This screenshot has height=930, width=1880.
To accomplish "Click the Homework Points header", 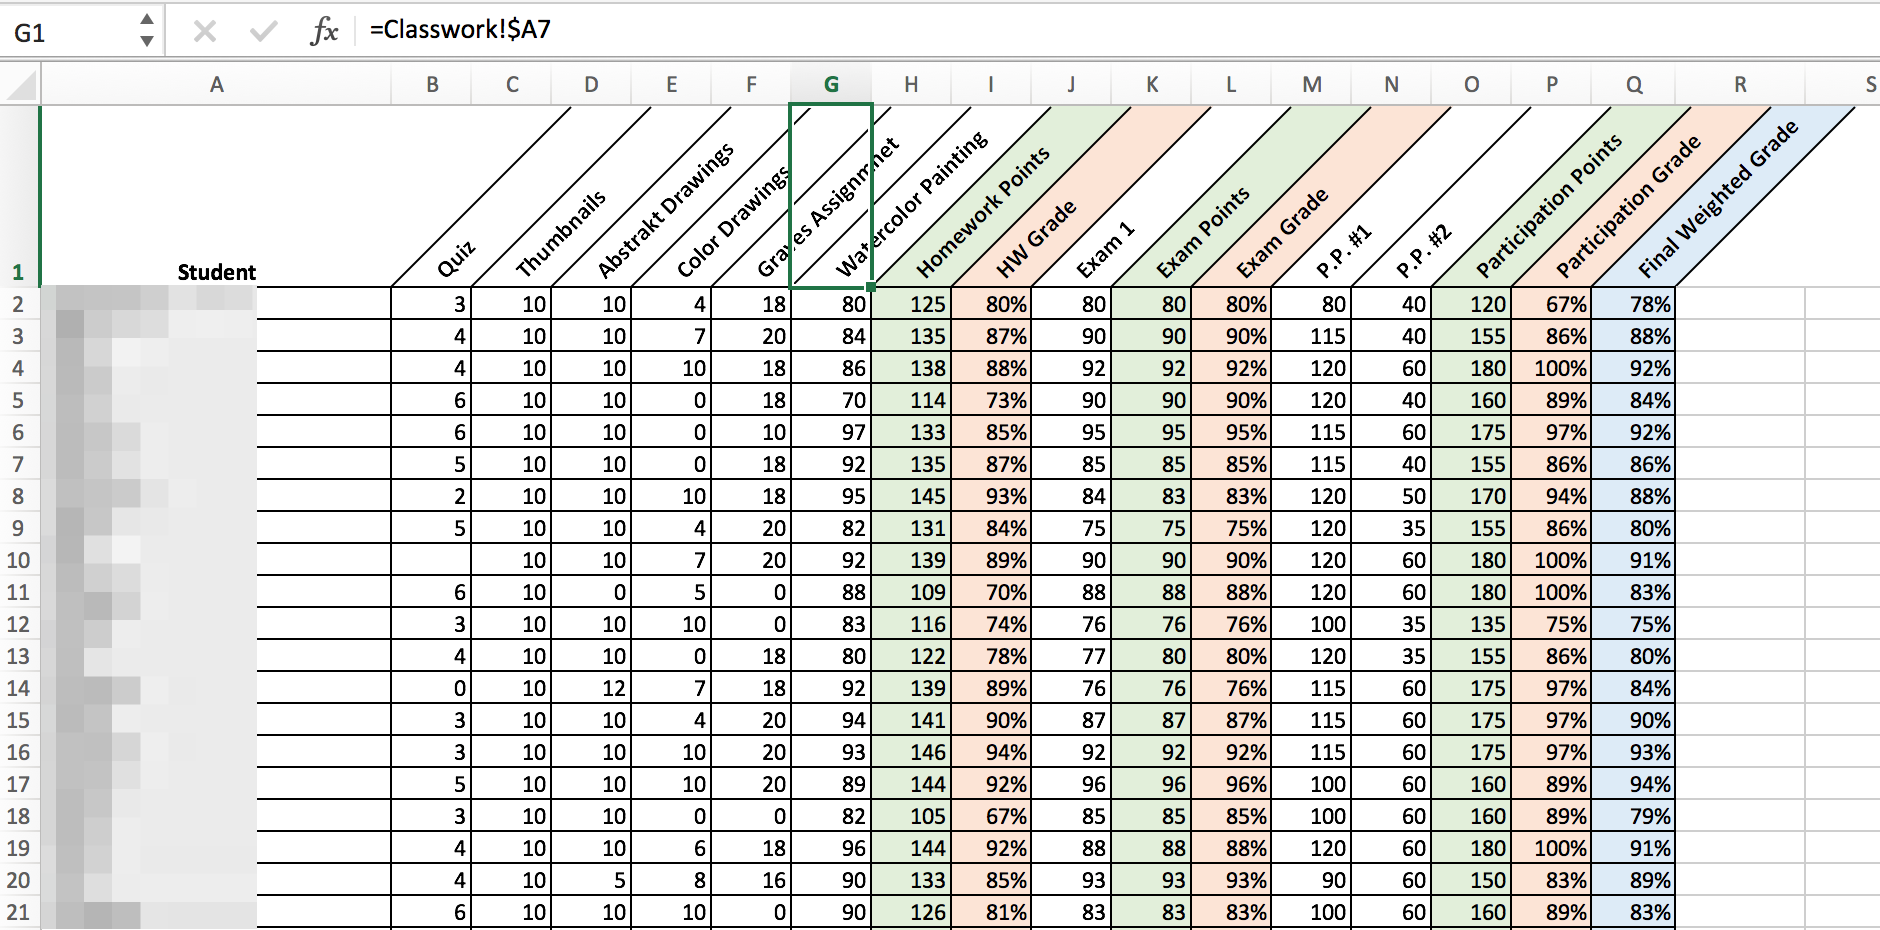I will tap(982, 211).
